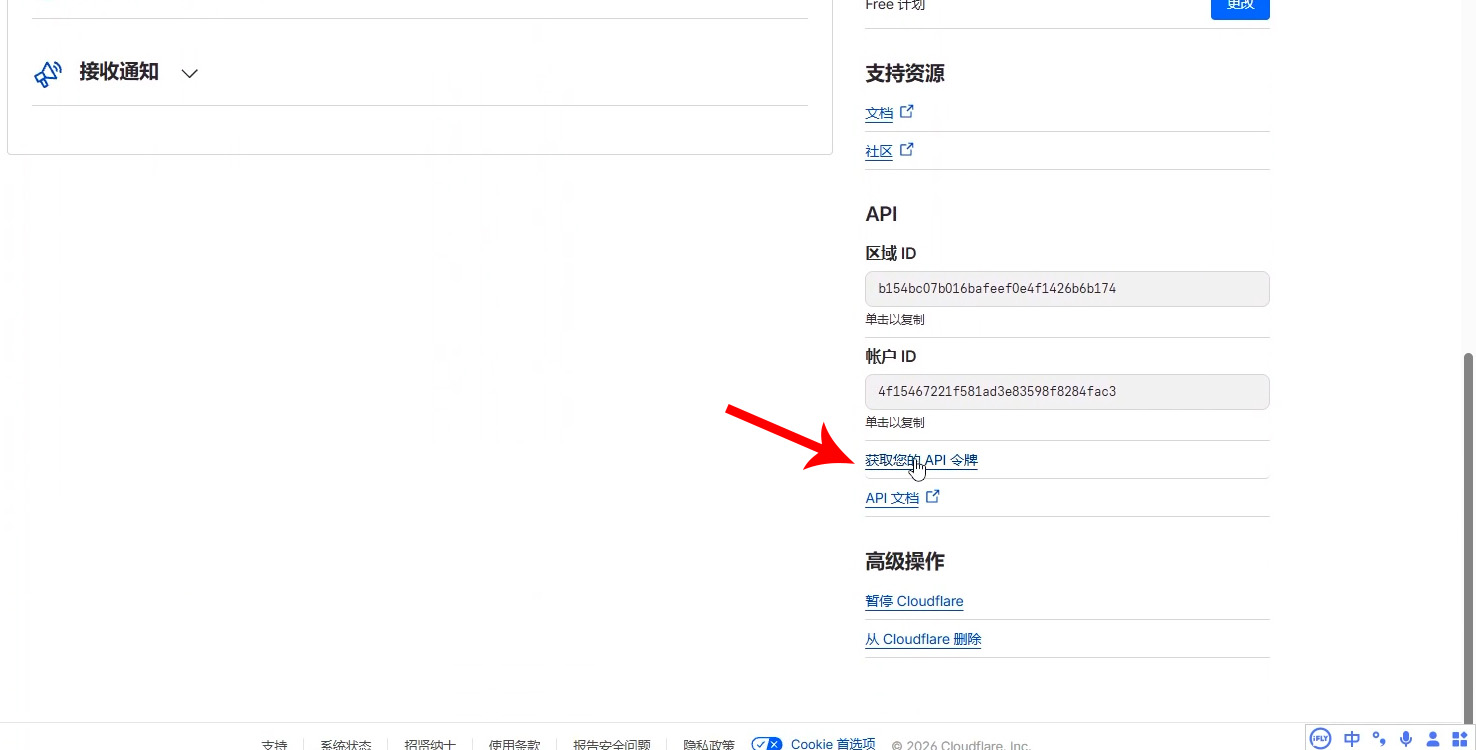This screenshot has height=750, width=1476.
Task: Open the 系统状态 footer link
Action: click(x=345, y=745)
